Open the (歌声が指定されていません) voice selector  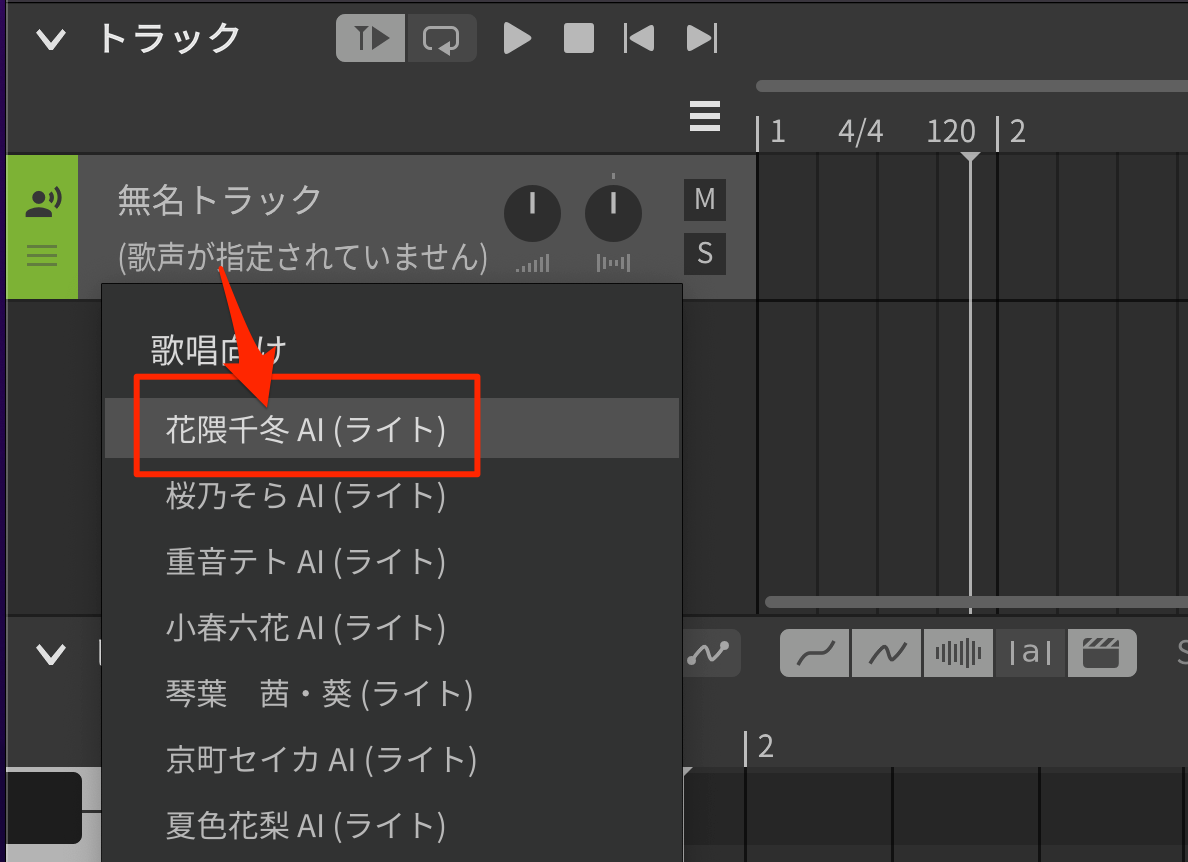[302, 257]
